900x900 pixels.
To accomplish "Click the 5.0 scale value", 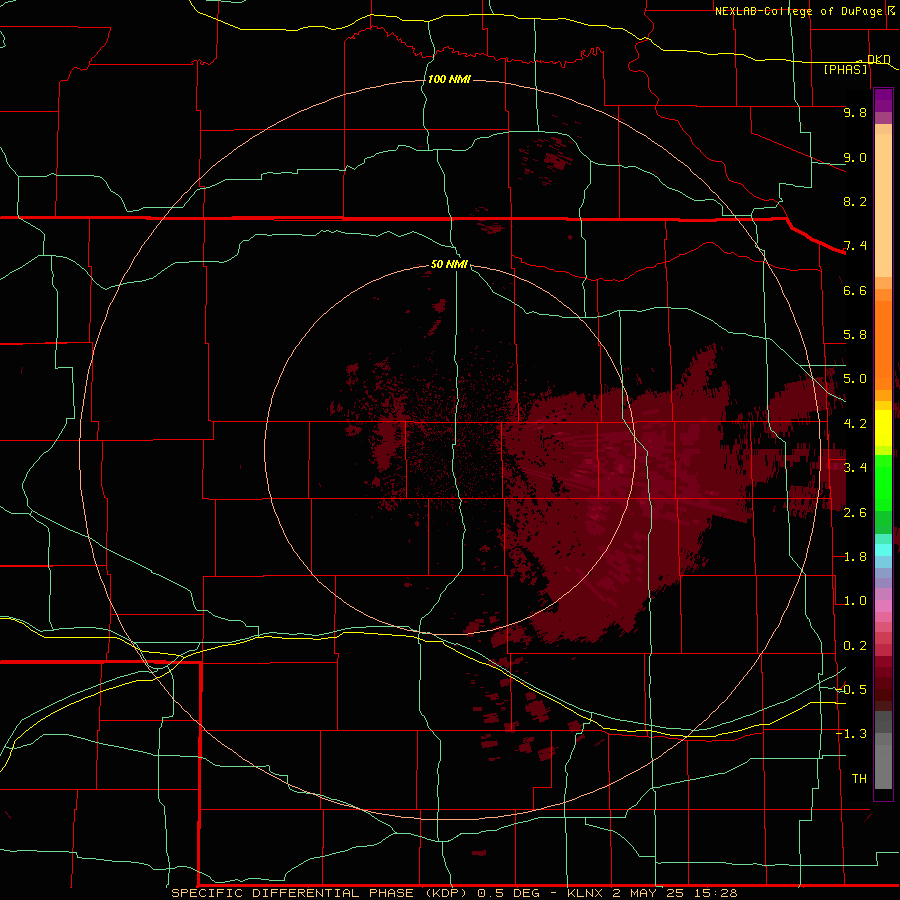I will [855, 379].
